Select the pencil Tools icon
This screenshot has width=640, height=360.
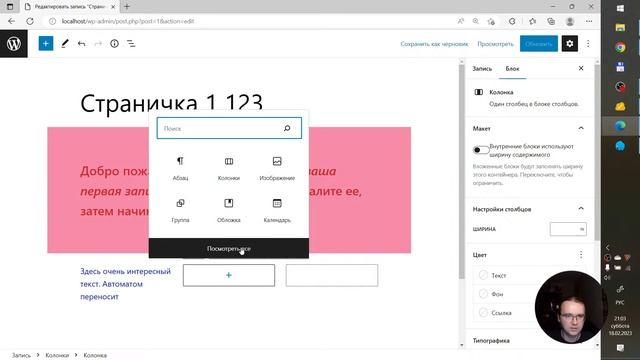point(64,44)
